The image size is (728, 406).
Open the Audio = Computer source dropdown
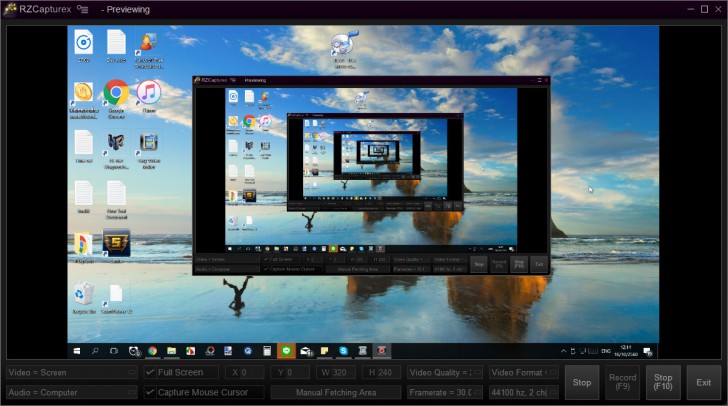click(72, 393)
